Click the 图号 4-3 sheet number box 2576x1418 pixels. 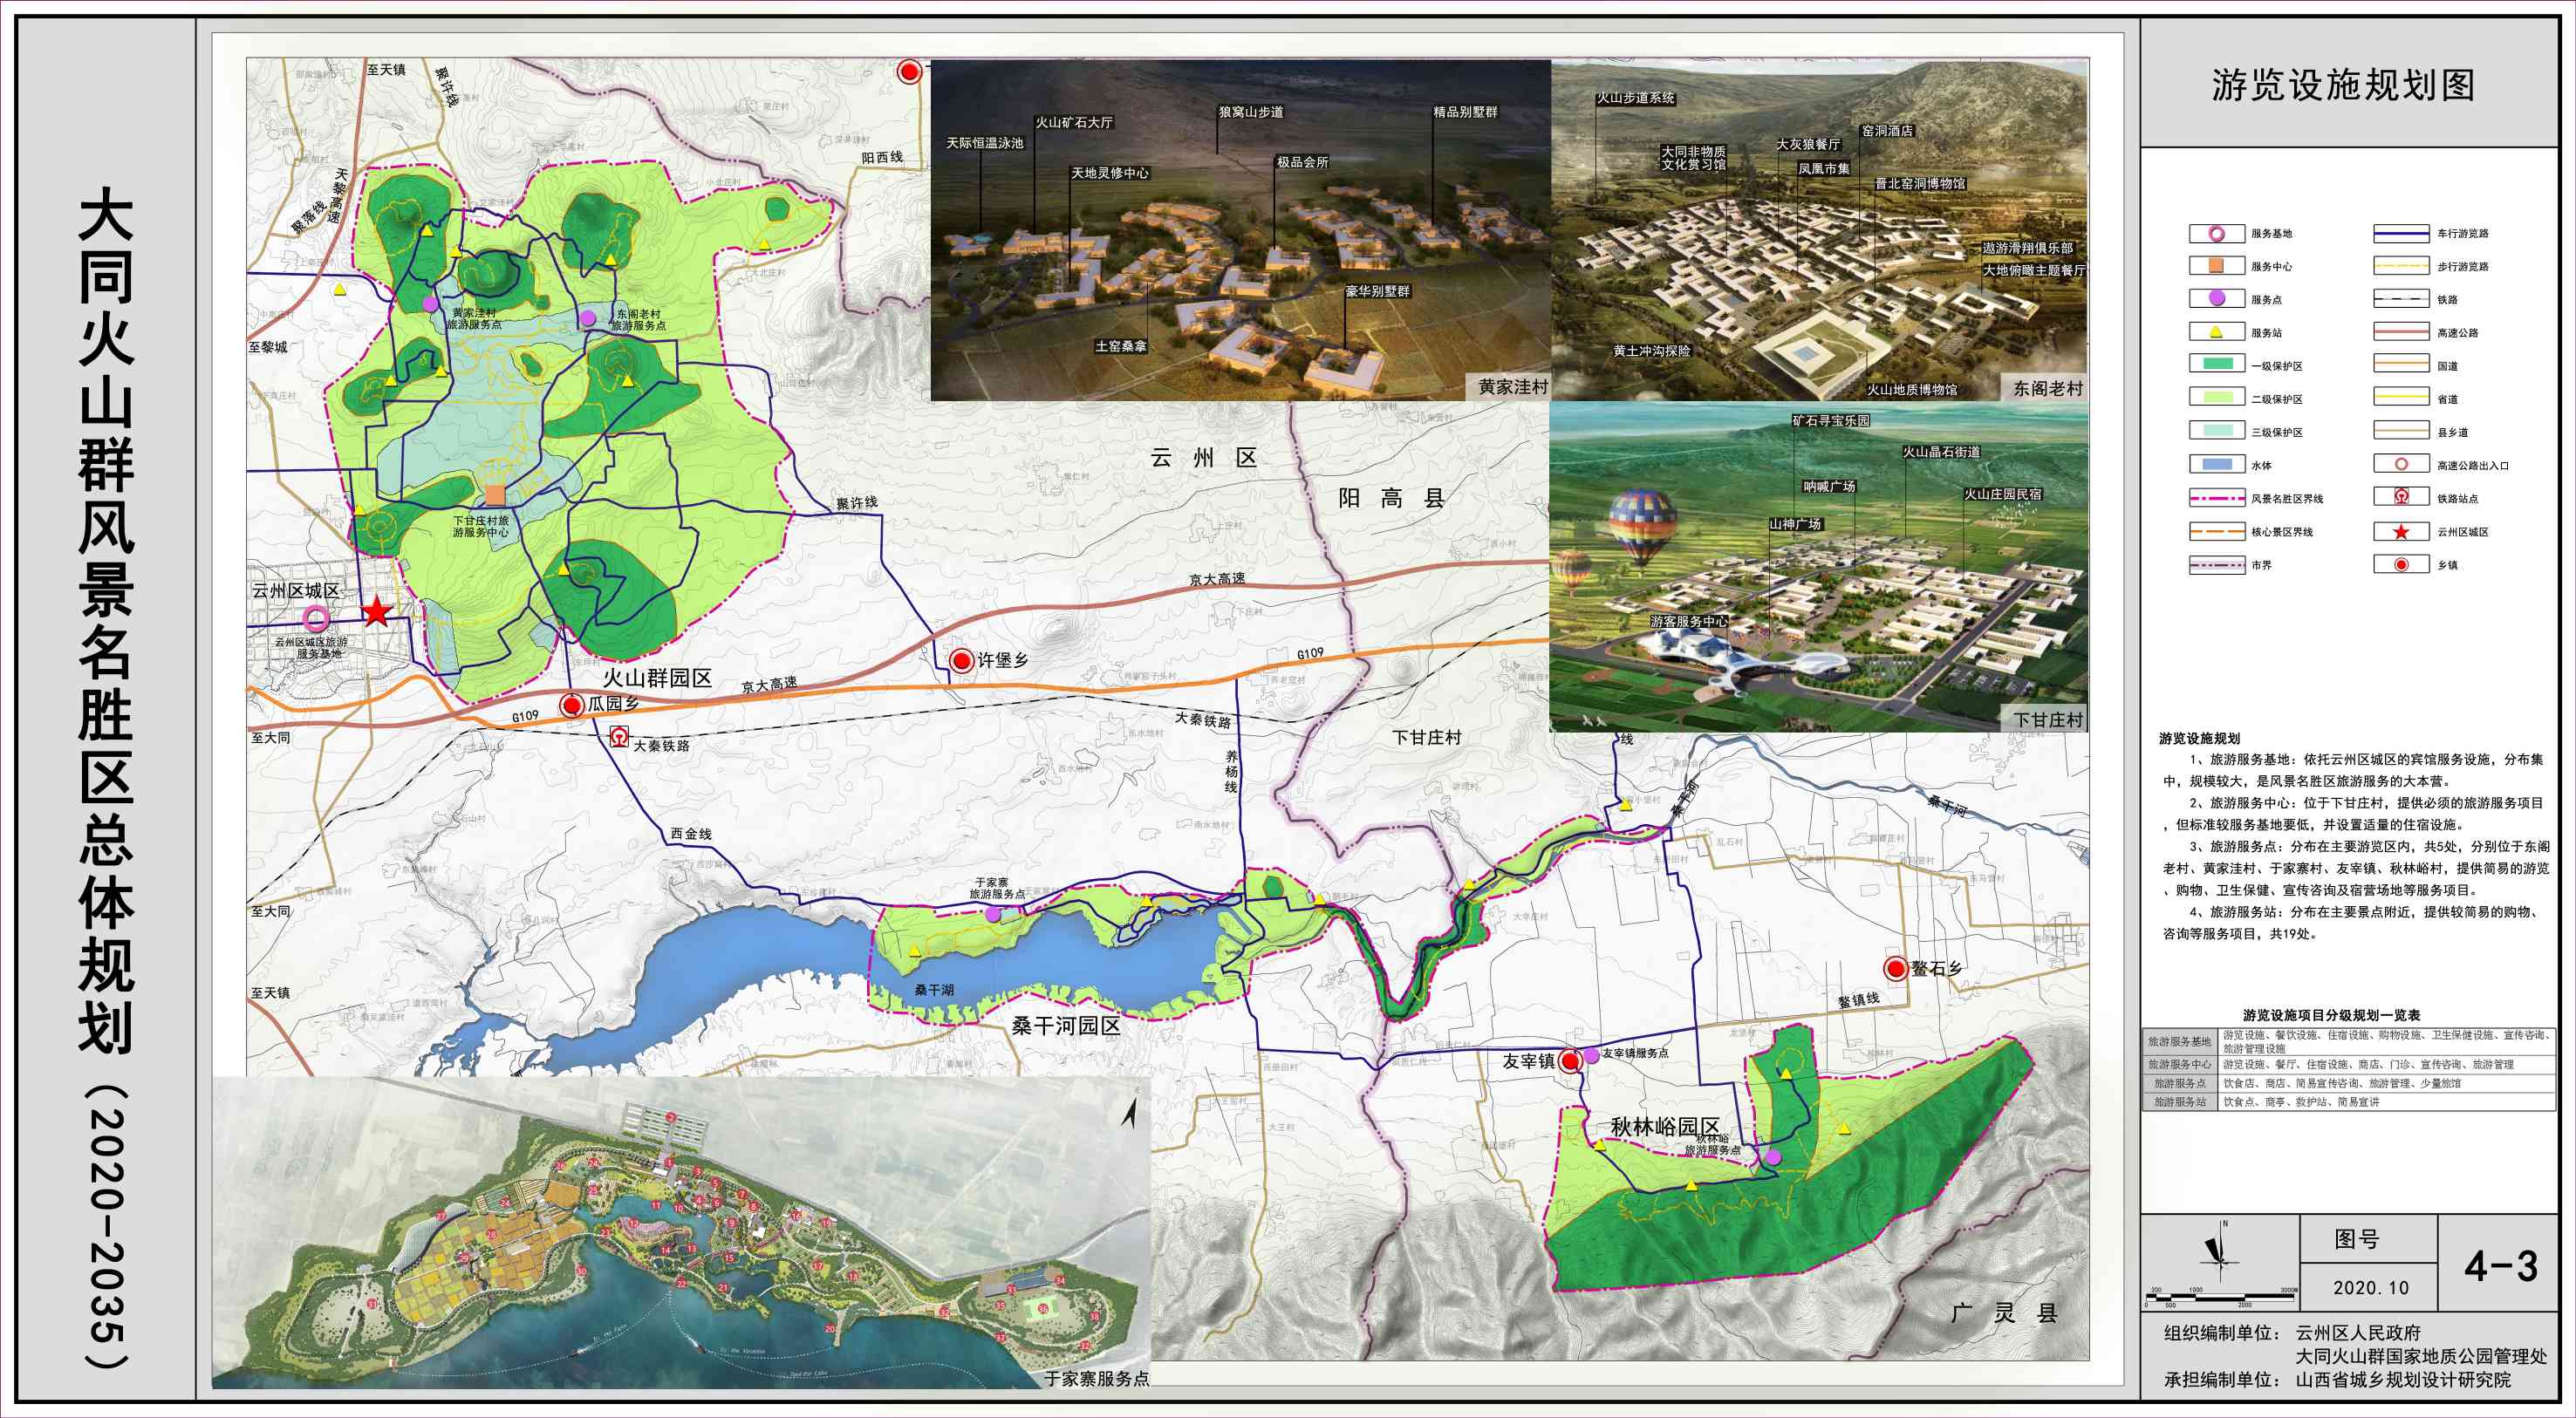click(2500, 1266)
